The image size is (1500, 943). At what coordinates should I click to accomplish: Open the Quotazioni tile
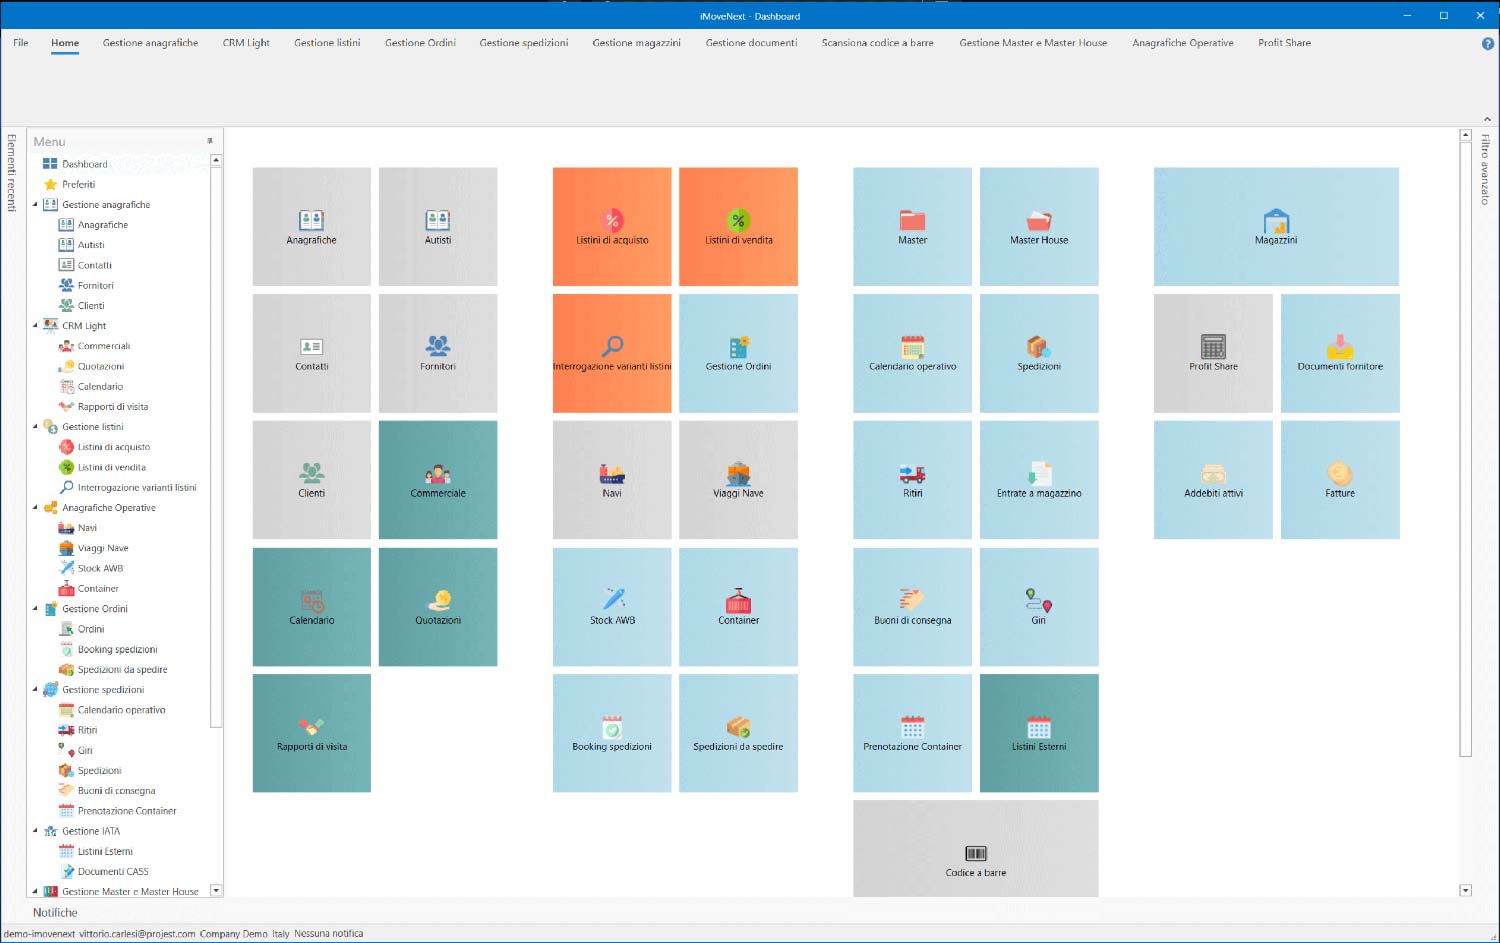pos(437,607)
